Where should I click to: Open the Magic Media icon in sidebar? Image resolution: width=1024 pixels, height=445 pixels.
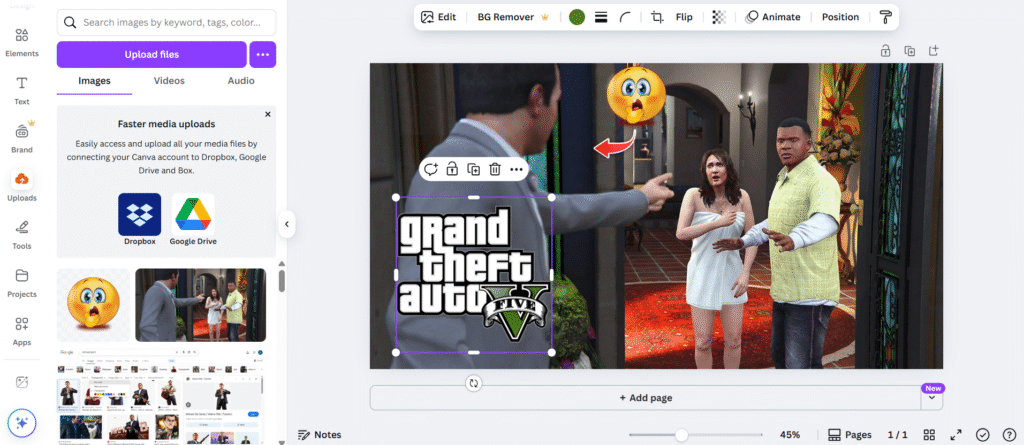pyautogui.click(x=22, y=382)
